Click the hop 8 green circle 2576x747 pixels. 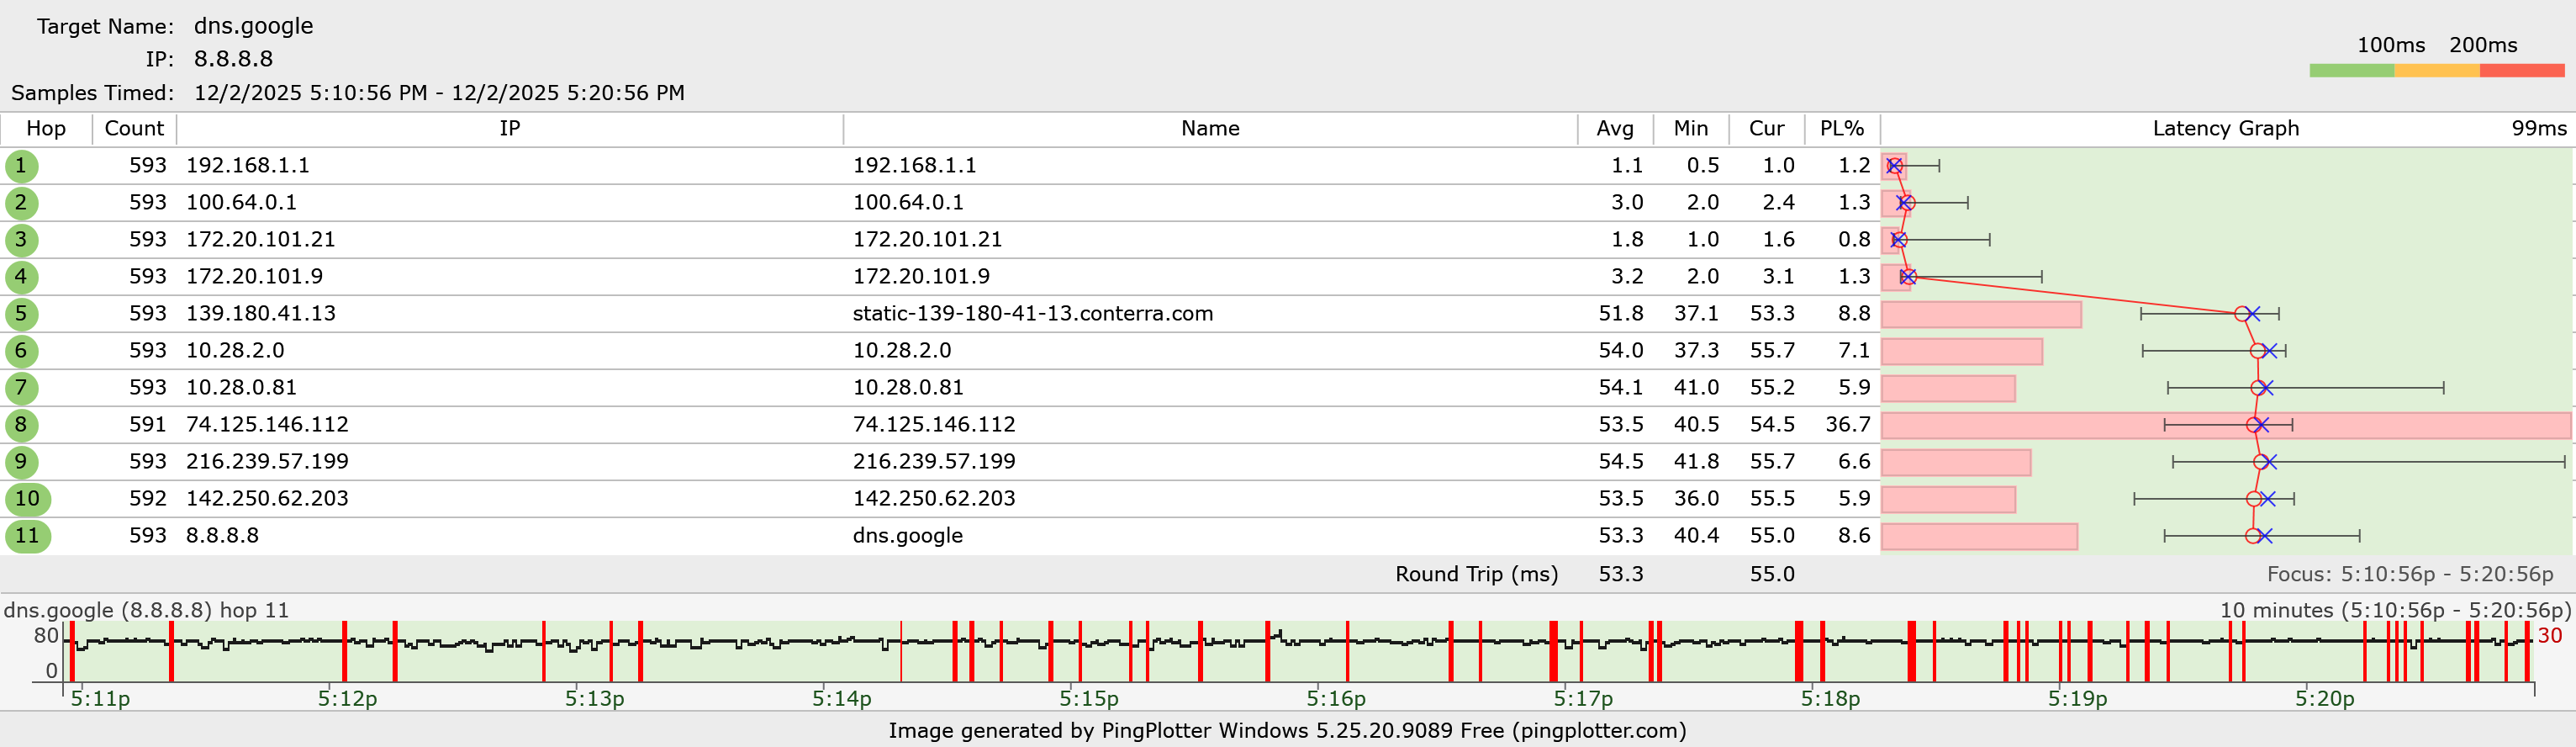pyautogui.click(x=21, y=425)
